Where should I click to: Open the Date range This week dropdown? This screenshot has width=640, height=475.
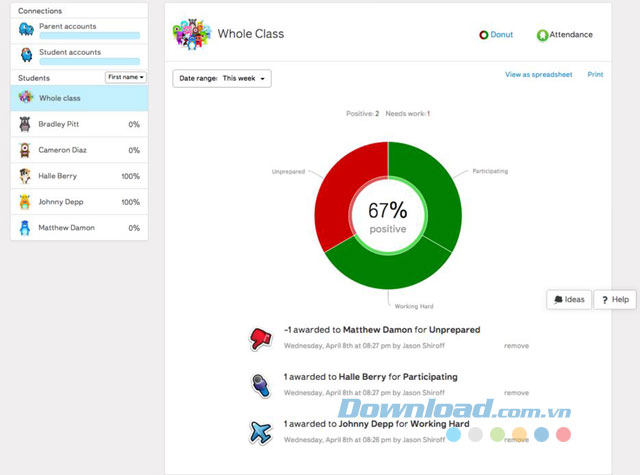(222, 78)
